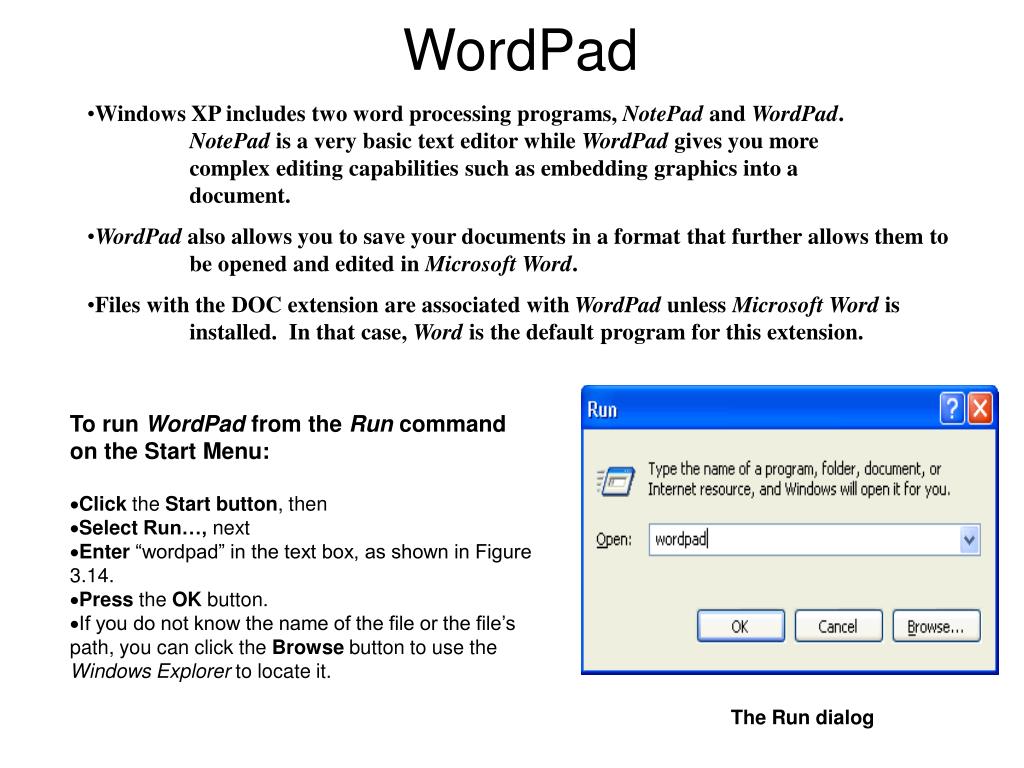1024x768 pixels.
Task: Click the help question mark button
Action: click(x=952, y=409)
